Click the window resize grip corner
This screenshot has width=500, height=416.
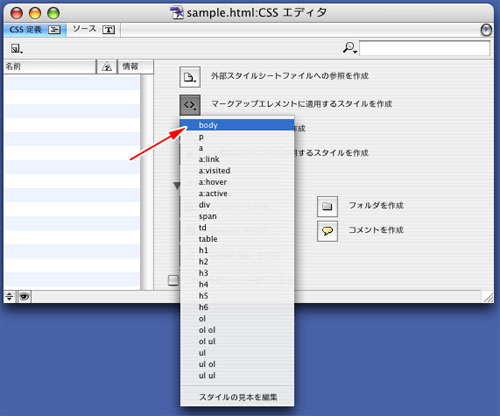coord(488,297)
